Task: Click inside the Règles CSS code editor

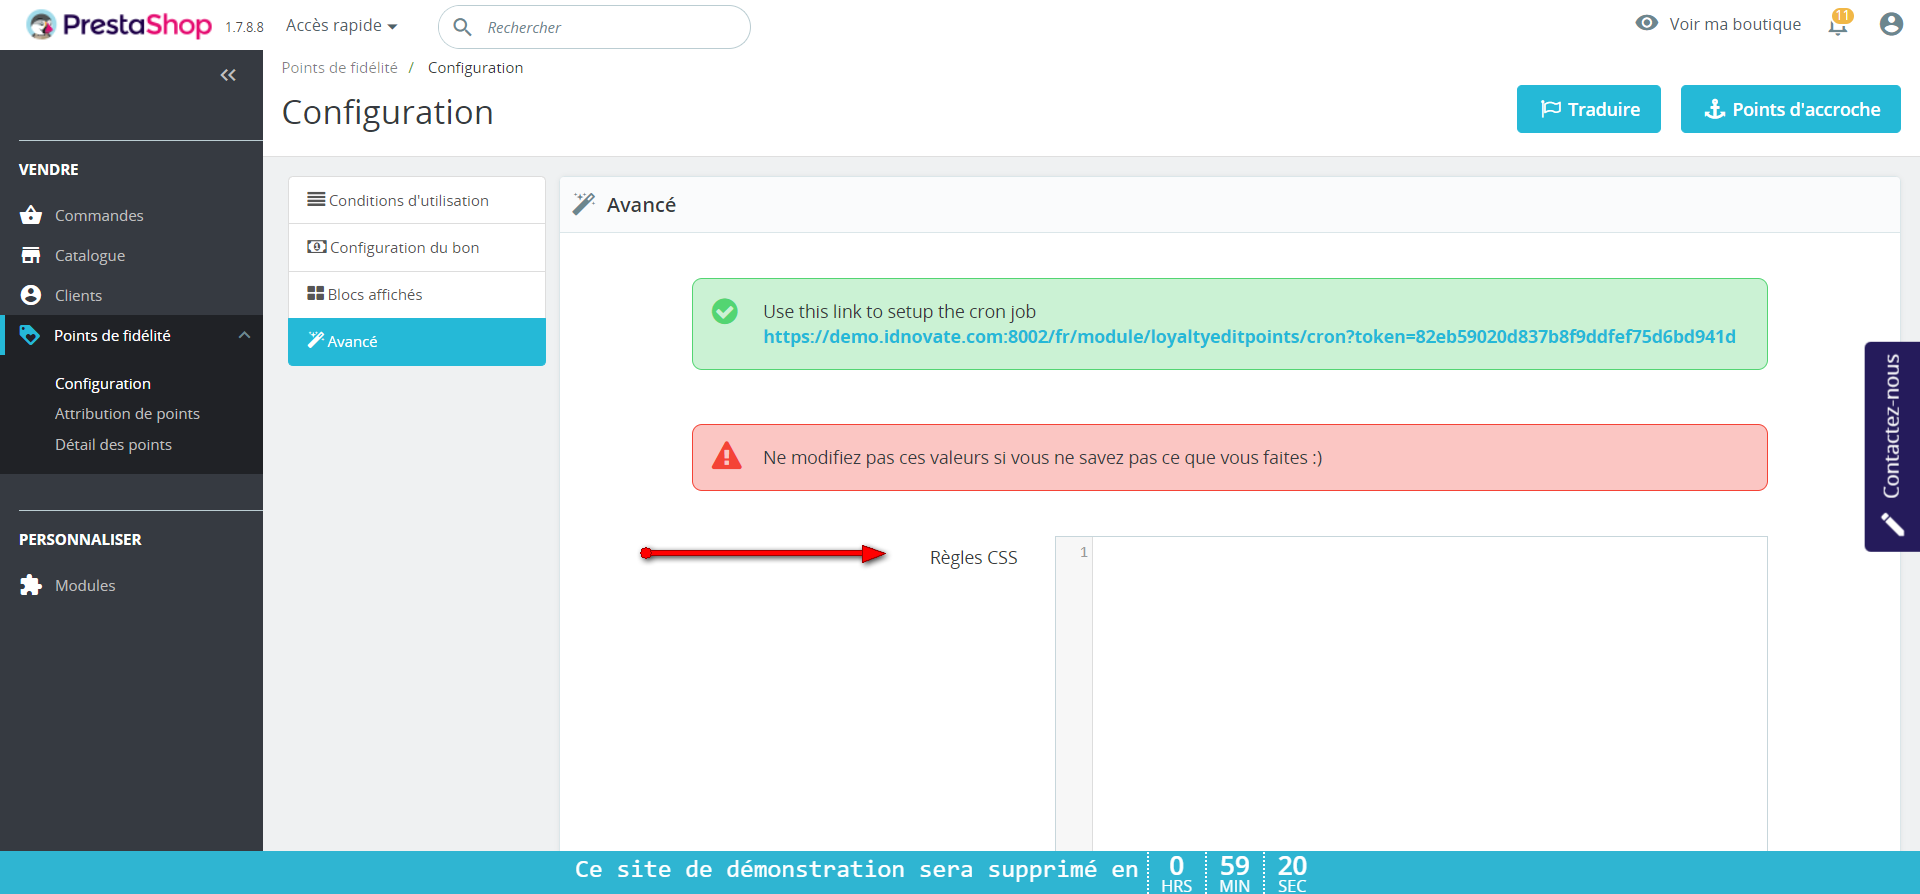Action: pyautogui.click(x=1429, y=694)
